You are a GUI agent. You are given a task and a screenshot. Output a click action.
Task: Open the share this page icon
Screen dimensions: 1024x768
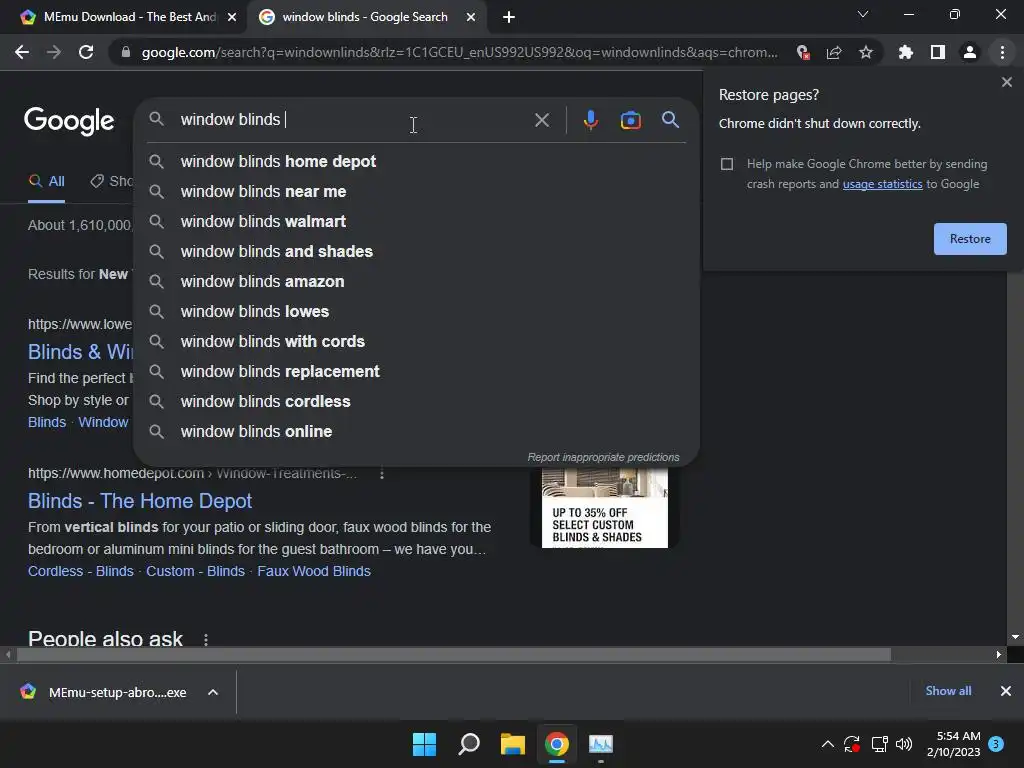click(x=834, y=52)
